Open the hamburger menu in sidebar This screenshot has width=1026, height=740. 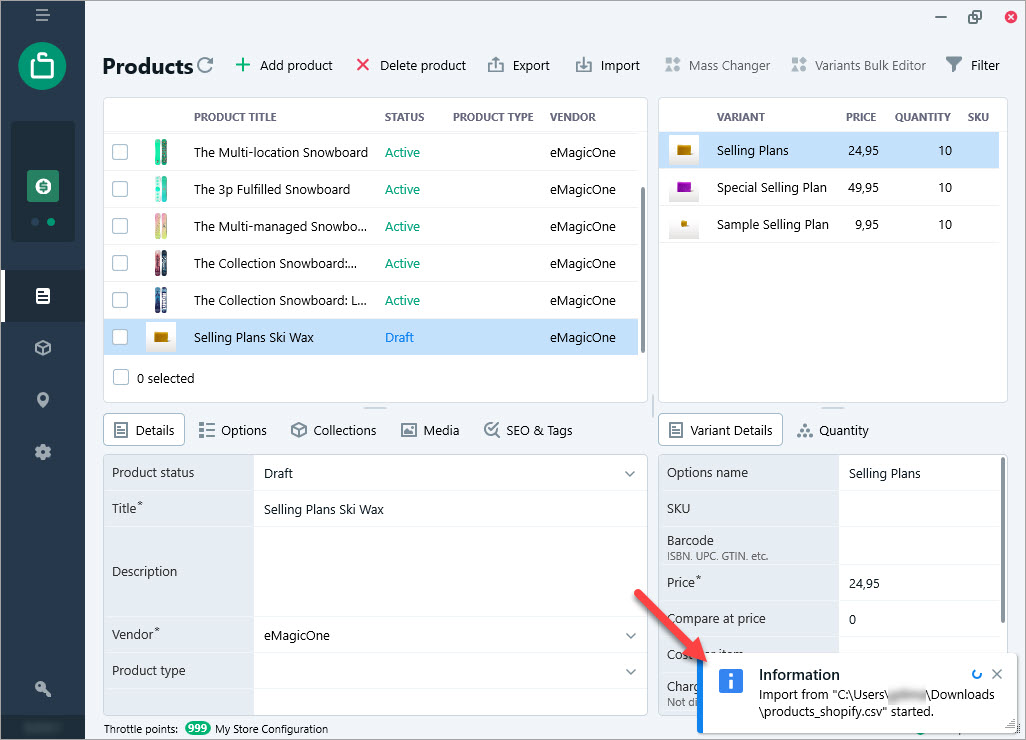(x=43, y=14)
